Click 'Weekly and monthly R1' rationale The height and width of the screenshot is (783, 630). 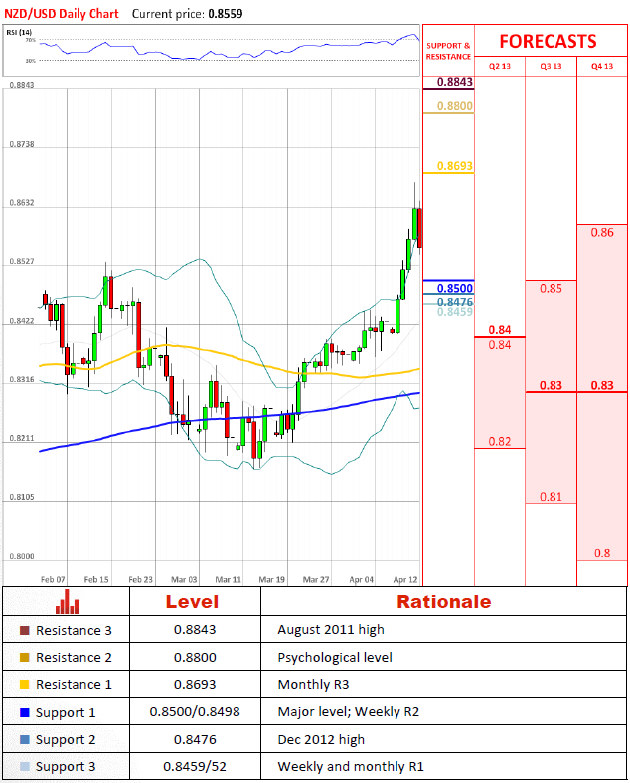pos(350,767)
